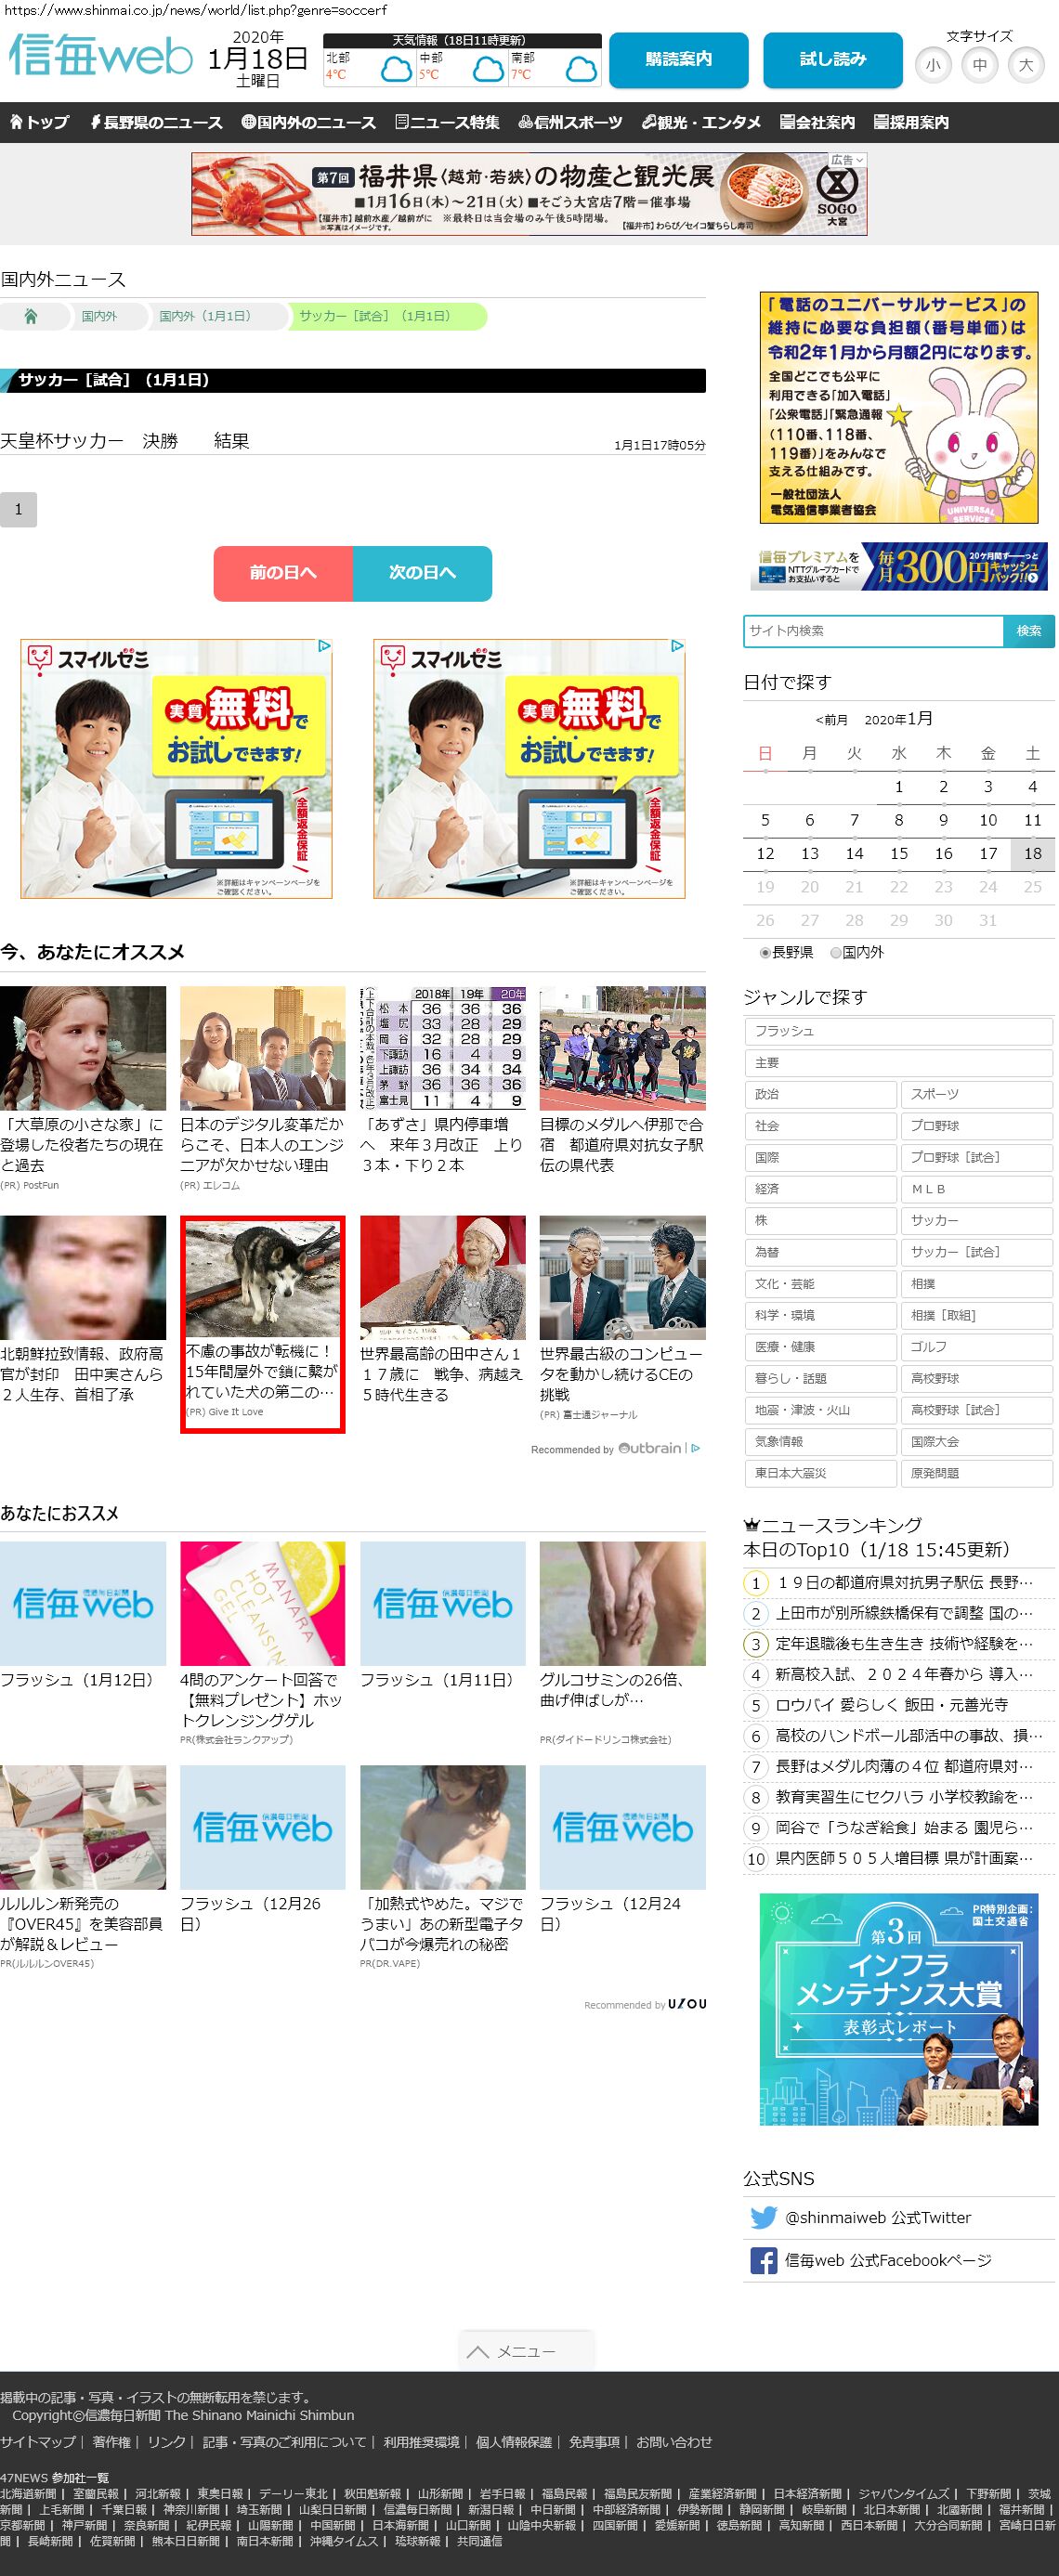Open the official Facebook page icon
The image size is (1059, 2576).
tap(763, 2260)
